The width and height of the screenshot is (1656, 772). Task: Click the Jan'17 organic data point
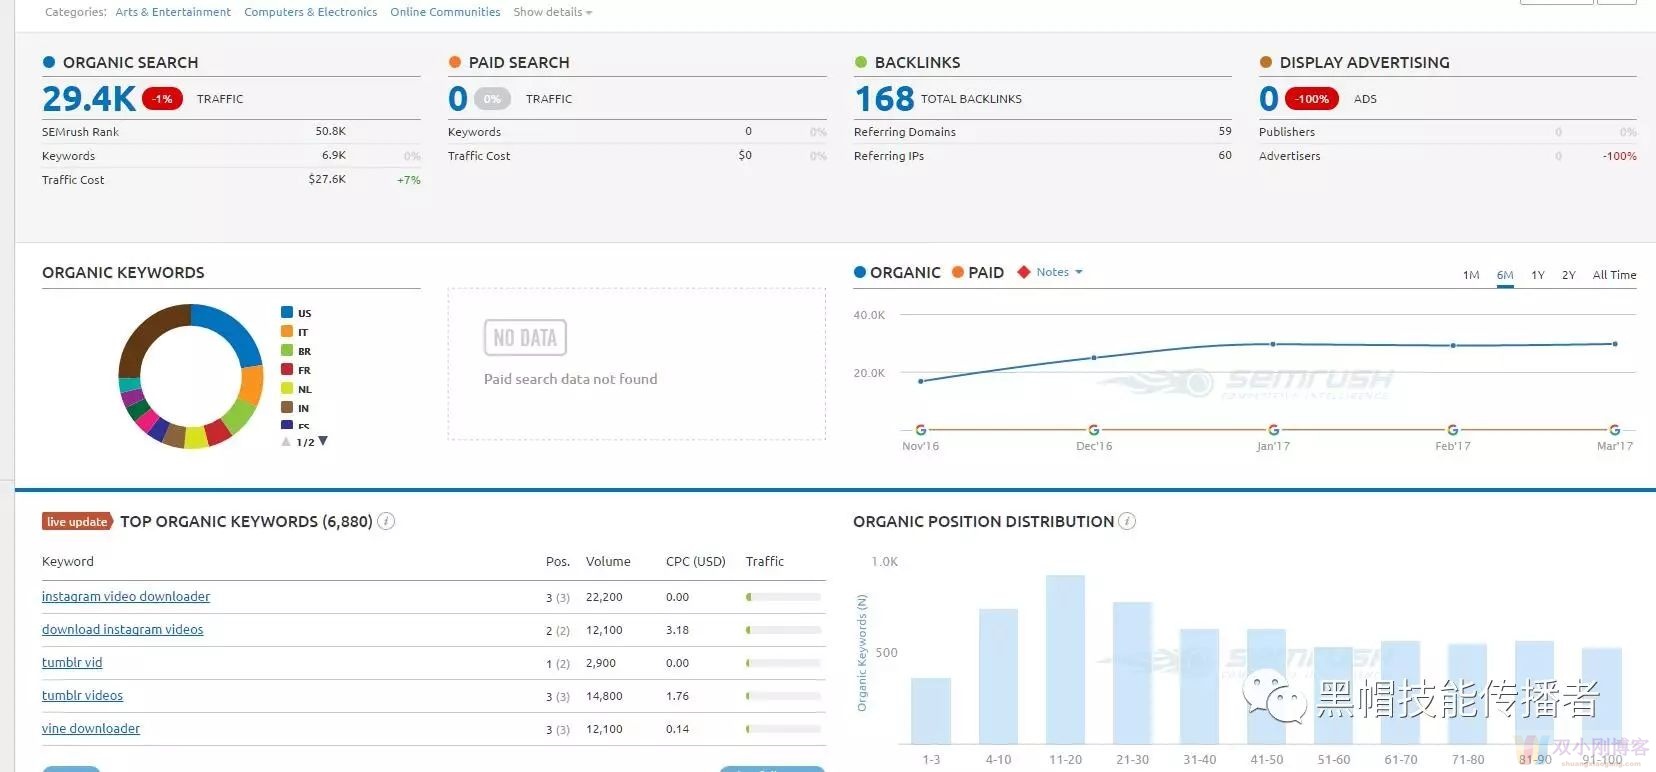(1273, 344)
